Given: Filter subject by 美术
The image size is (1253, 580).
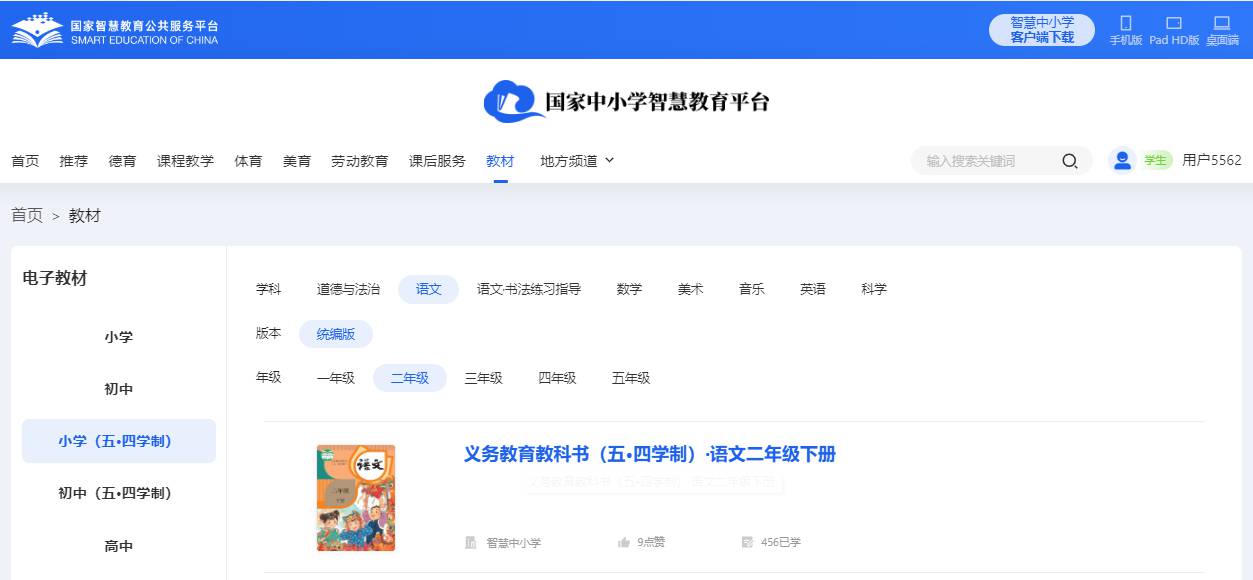Looking at the screenshot, I should [690, 289].
